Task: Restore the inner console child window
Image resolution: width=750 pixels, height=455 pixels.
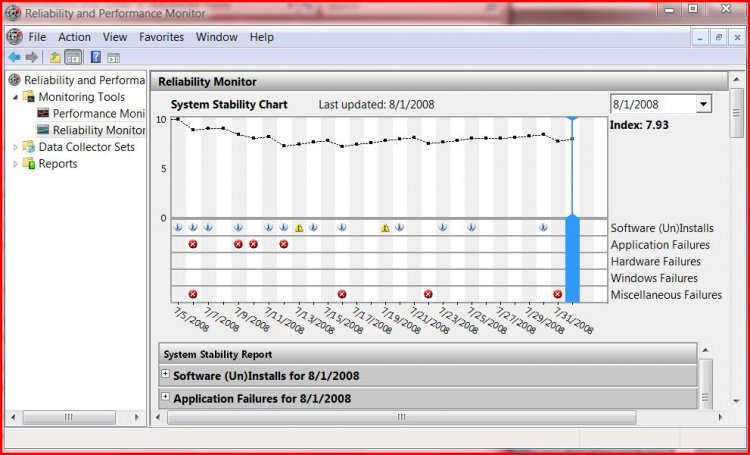Action: coord(718,37)
